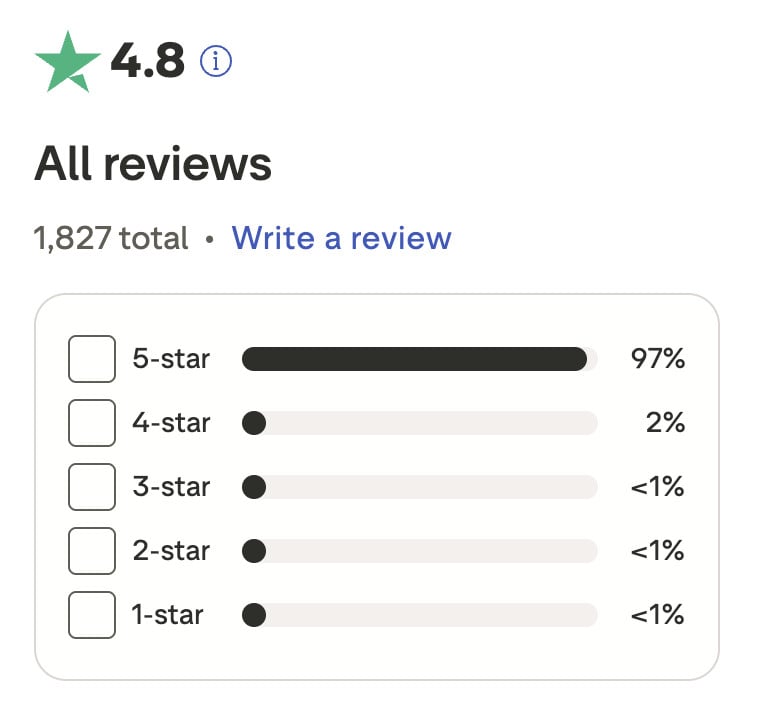
Task: Click the 97% percentage value
Action: click(657, 359)
